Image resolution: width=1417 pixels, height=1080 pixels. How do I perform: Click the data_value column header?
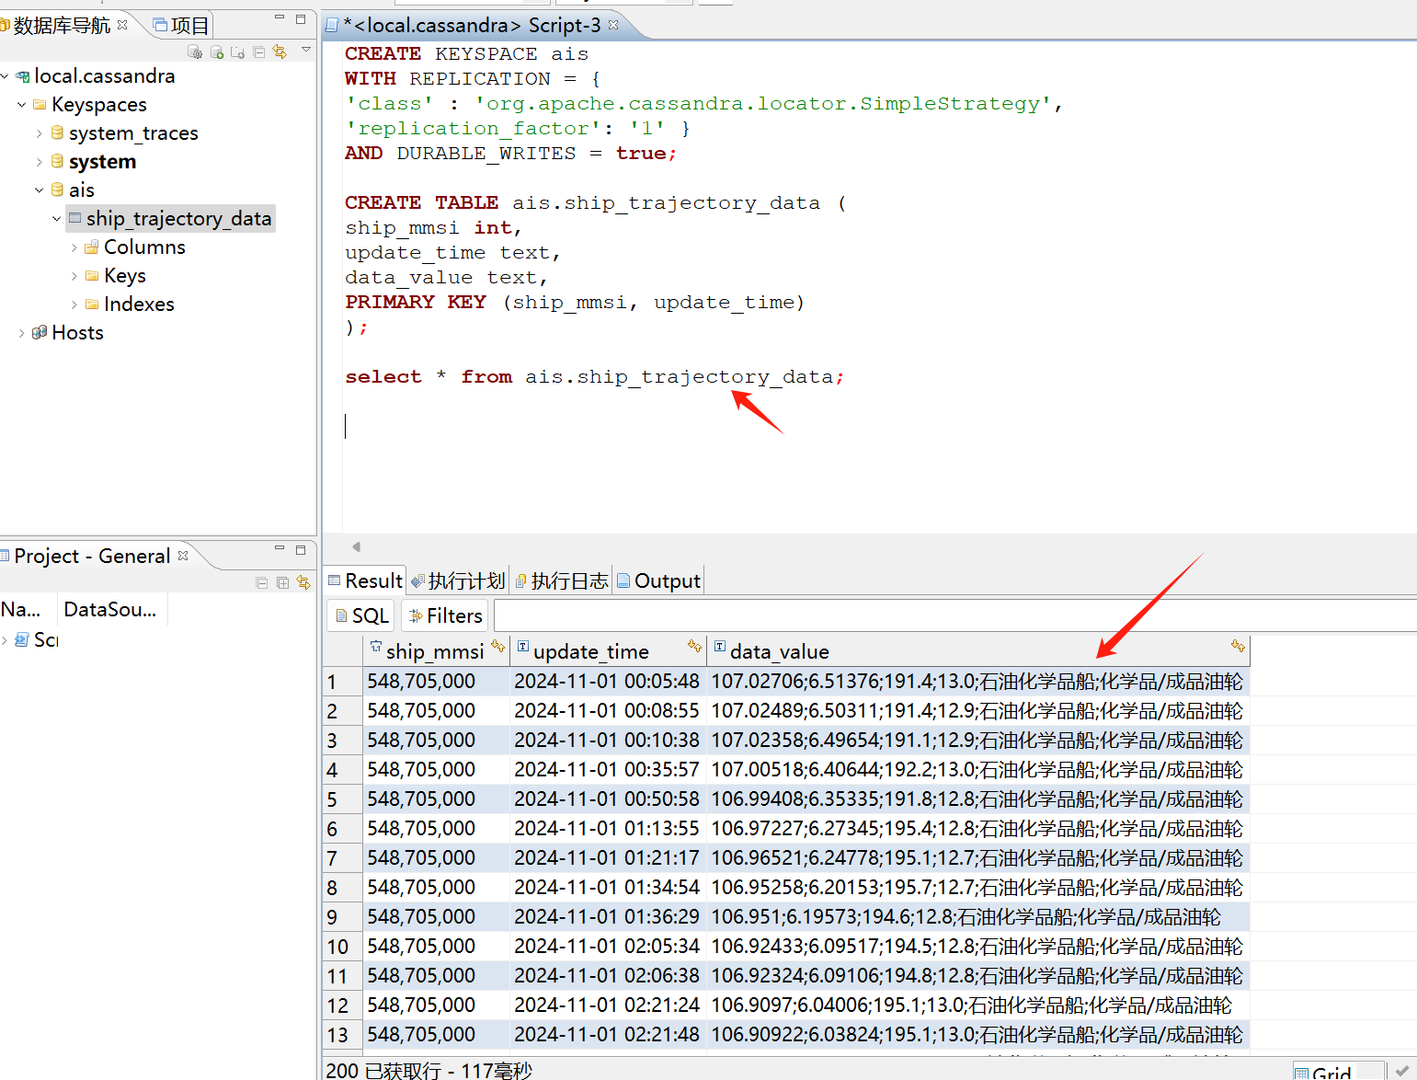click(979, 651)
